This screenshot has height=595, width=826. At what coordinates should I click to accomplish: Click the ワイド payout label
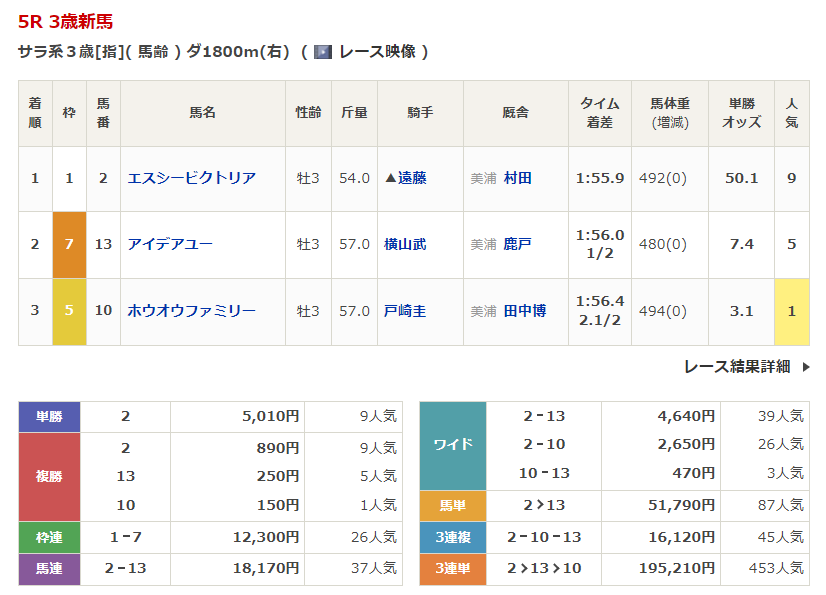pyautogui.click(x=452, y=445)
